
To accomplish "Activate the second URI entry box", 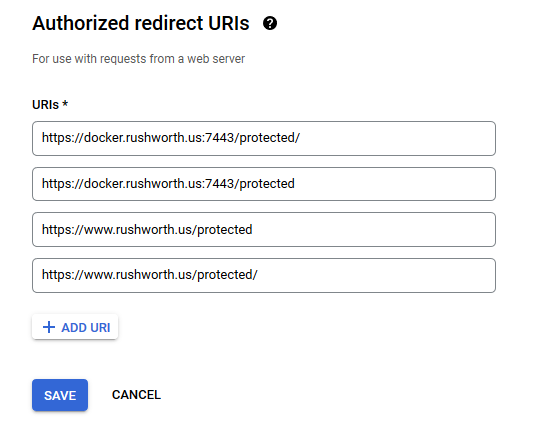I will coord(264,184).
